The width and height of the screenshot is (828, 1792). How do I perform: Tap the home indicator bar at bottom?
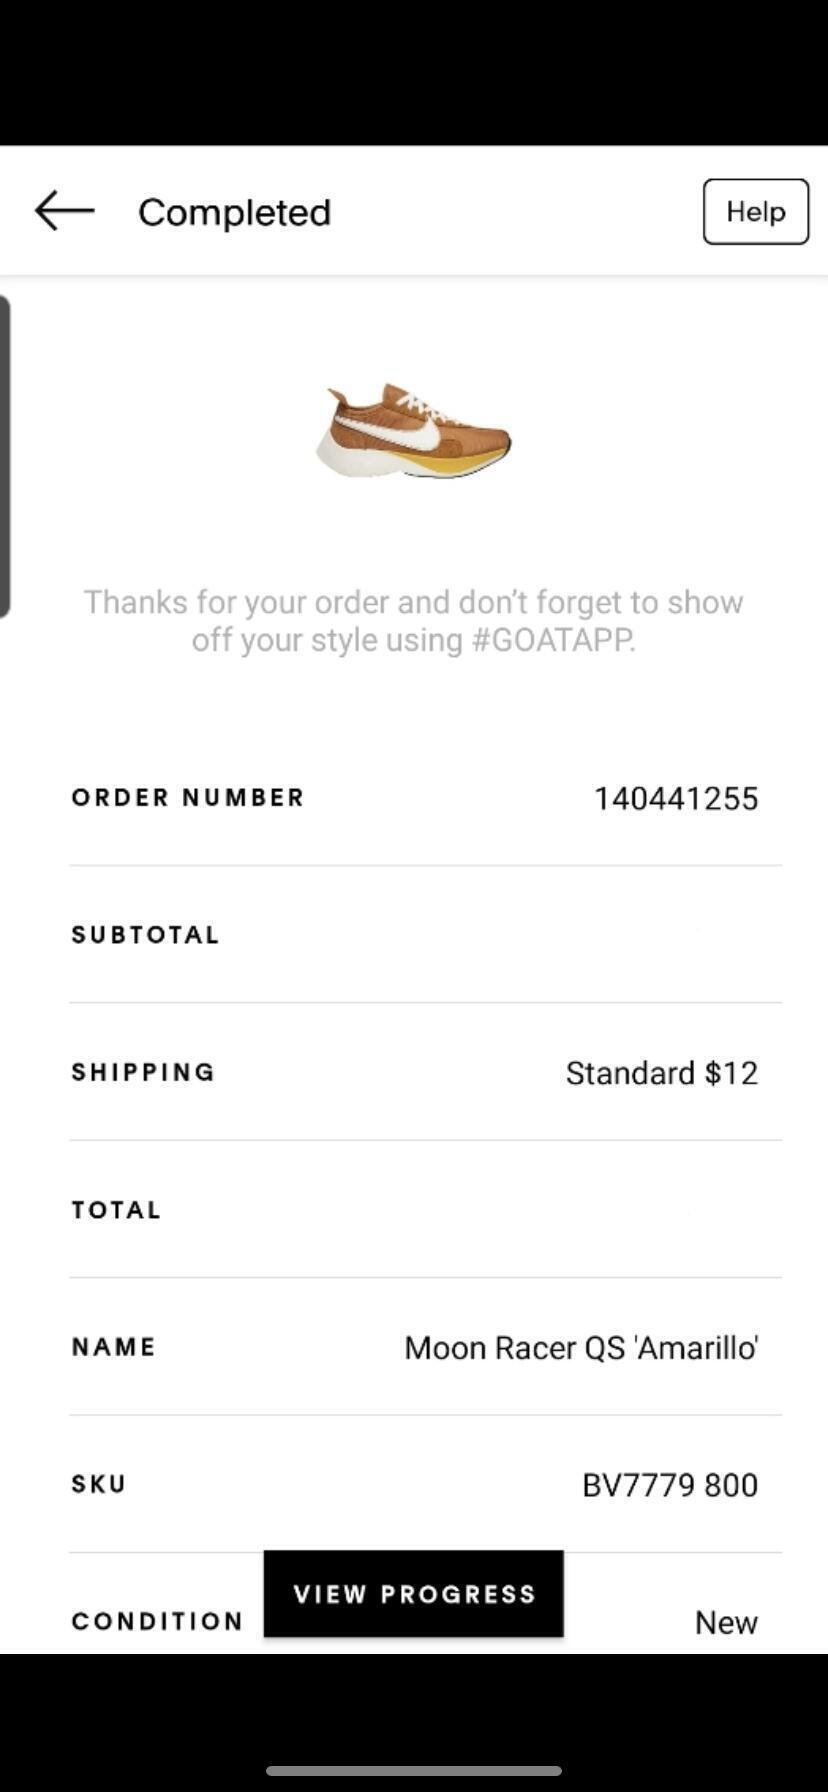pos(413,1771)
